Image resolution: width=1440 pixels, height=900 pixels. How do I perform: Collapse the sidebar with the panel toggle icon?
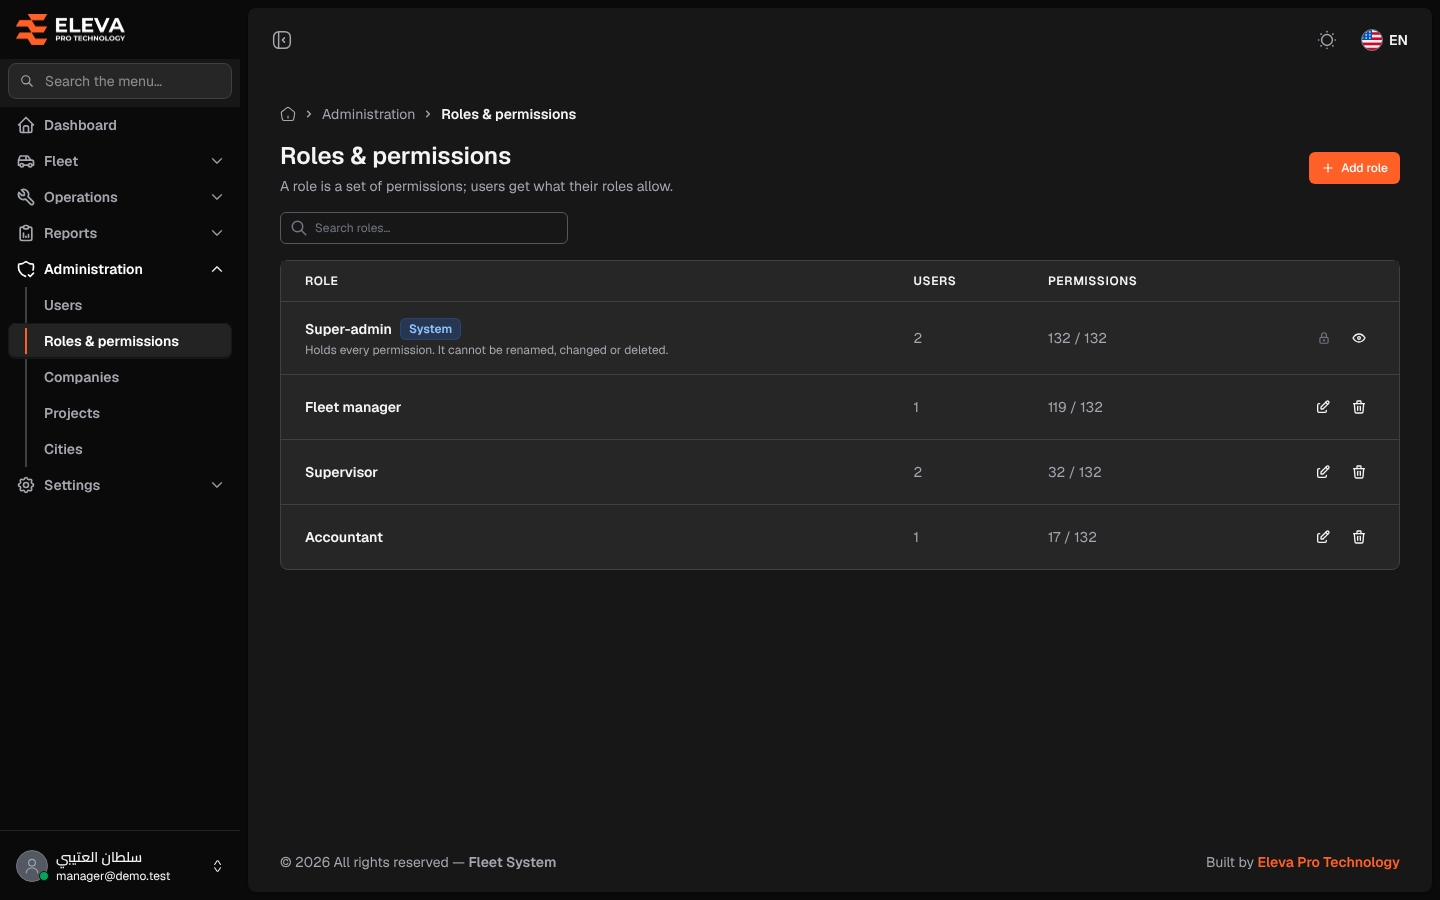pos(282,40)
